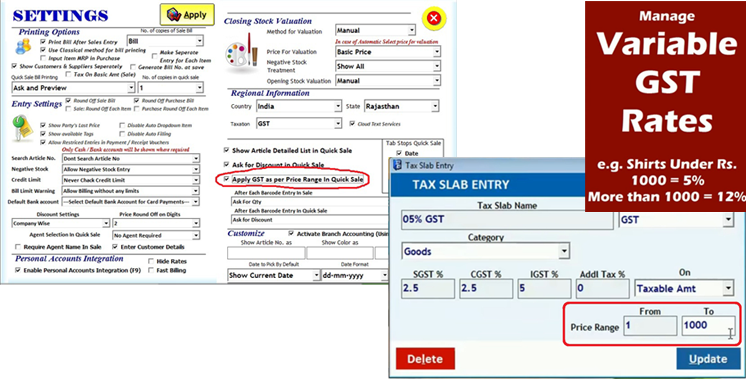This screenshot has width=746, height=379.
Task: Click the key tag icon under Entry Settings
Action: coord(22,129)
